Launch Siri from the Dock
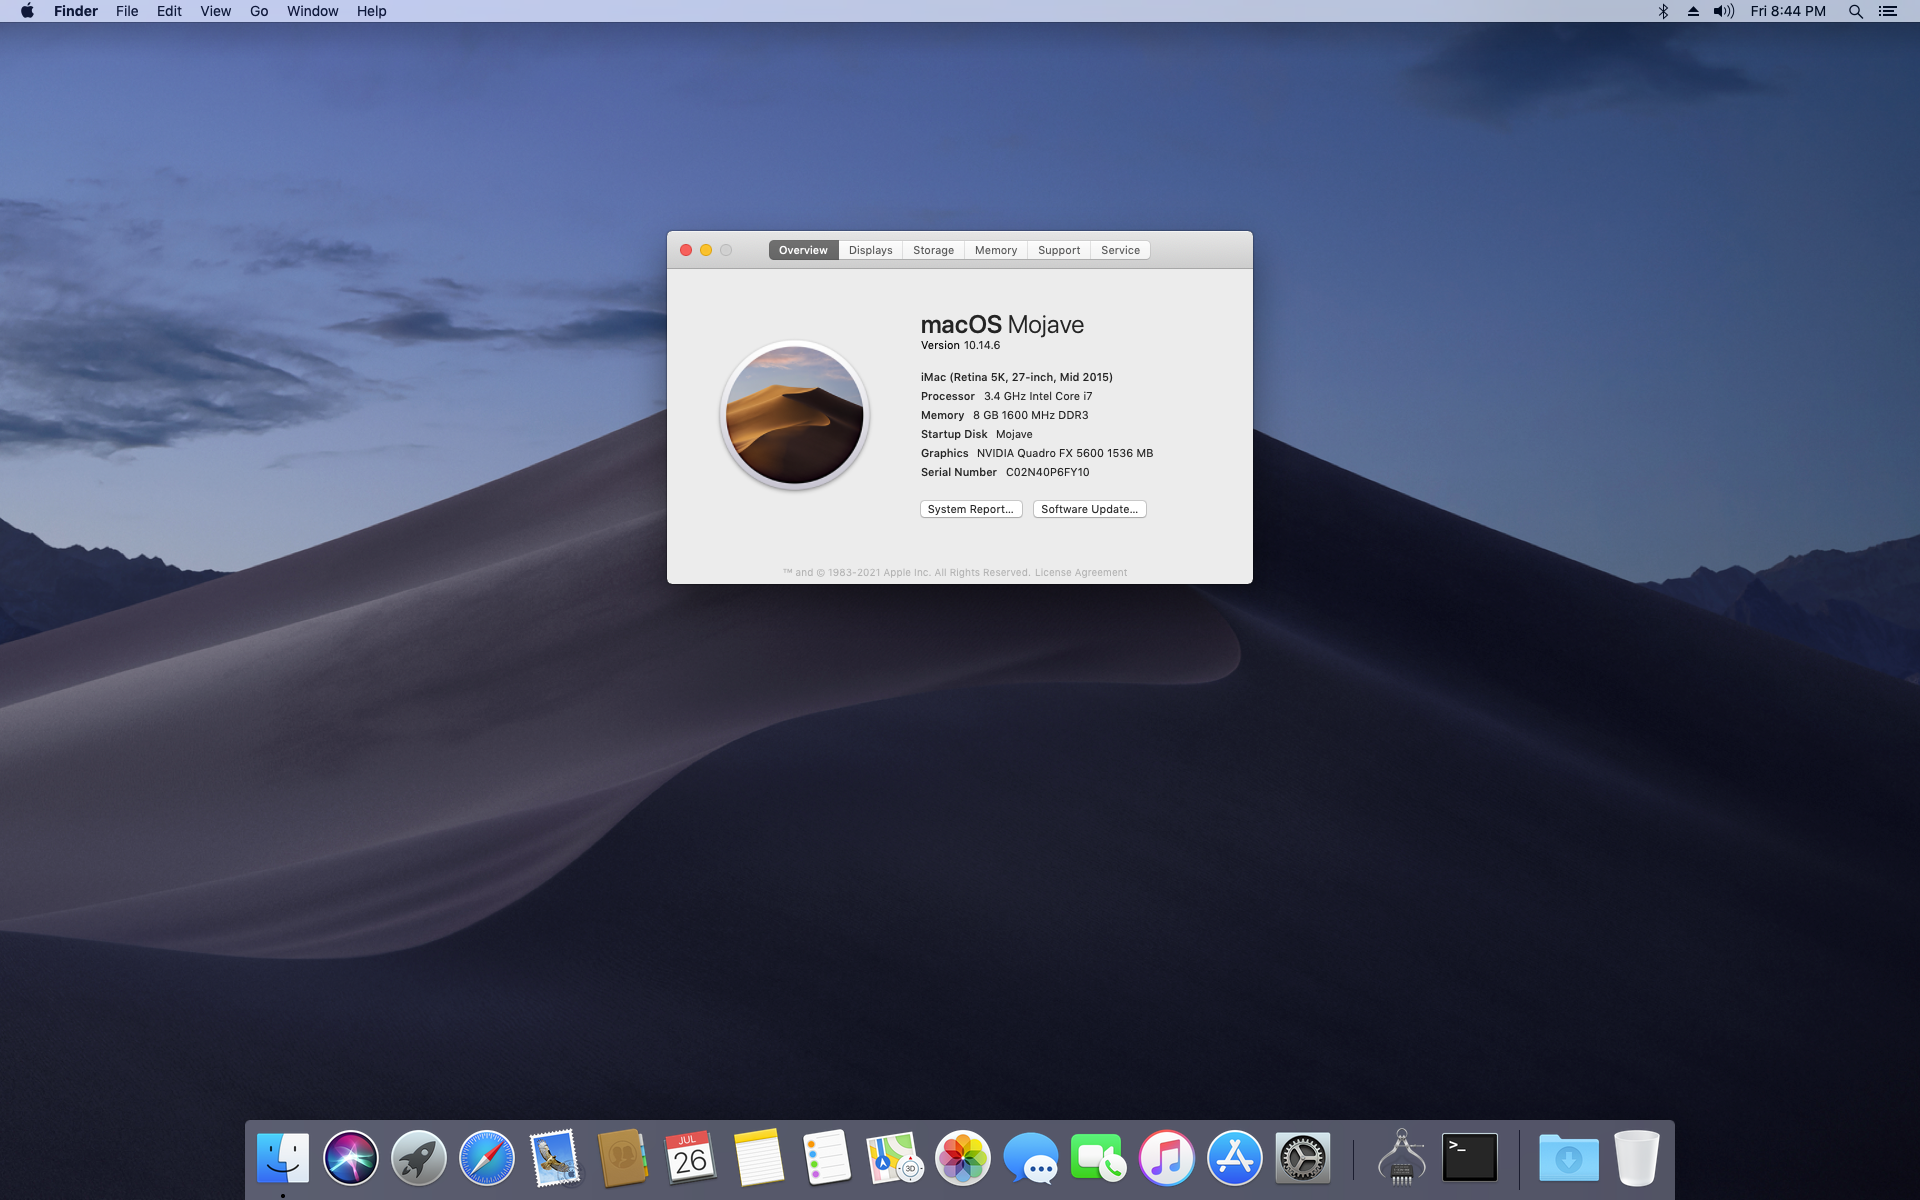The width and height of the screenshot is (1920, 1200). (350, 1158)
